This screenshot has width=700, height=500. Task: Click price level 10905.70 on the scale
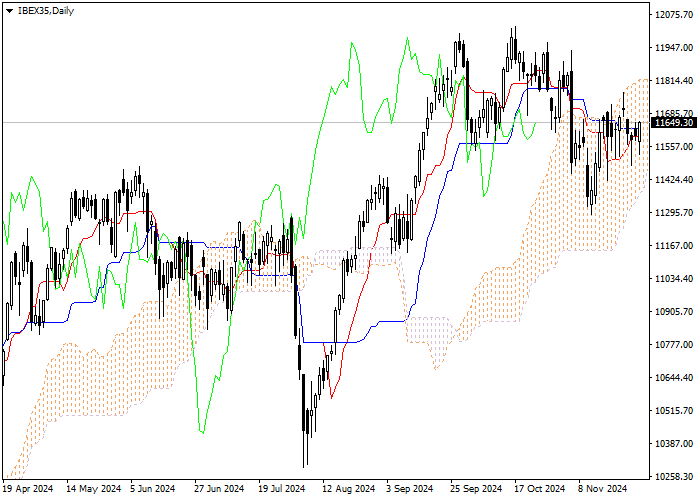(674, 312)
